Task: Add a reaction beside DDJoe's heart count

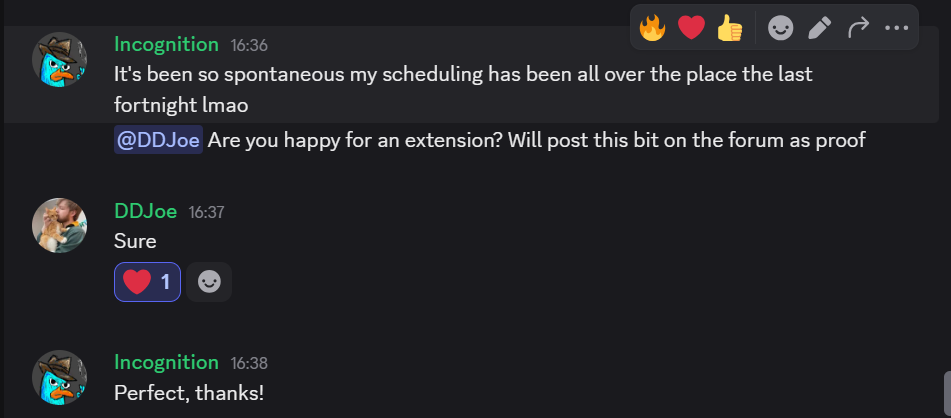Action: [209, 282]
